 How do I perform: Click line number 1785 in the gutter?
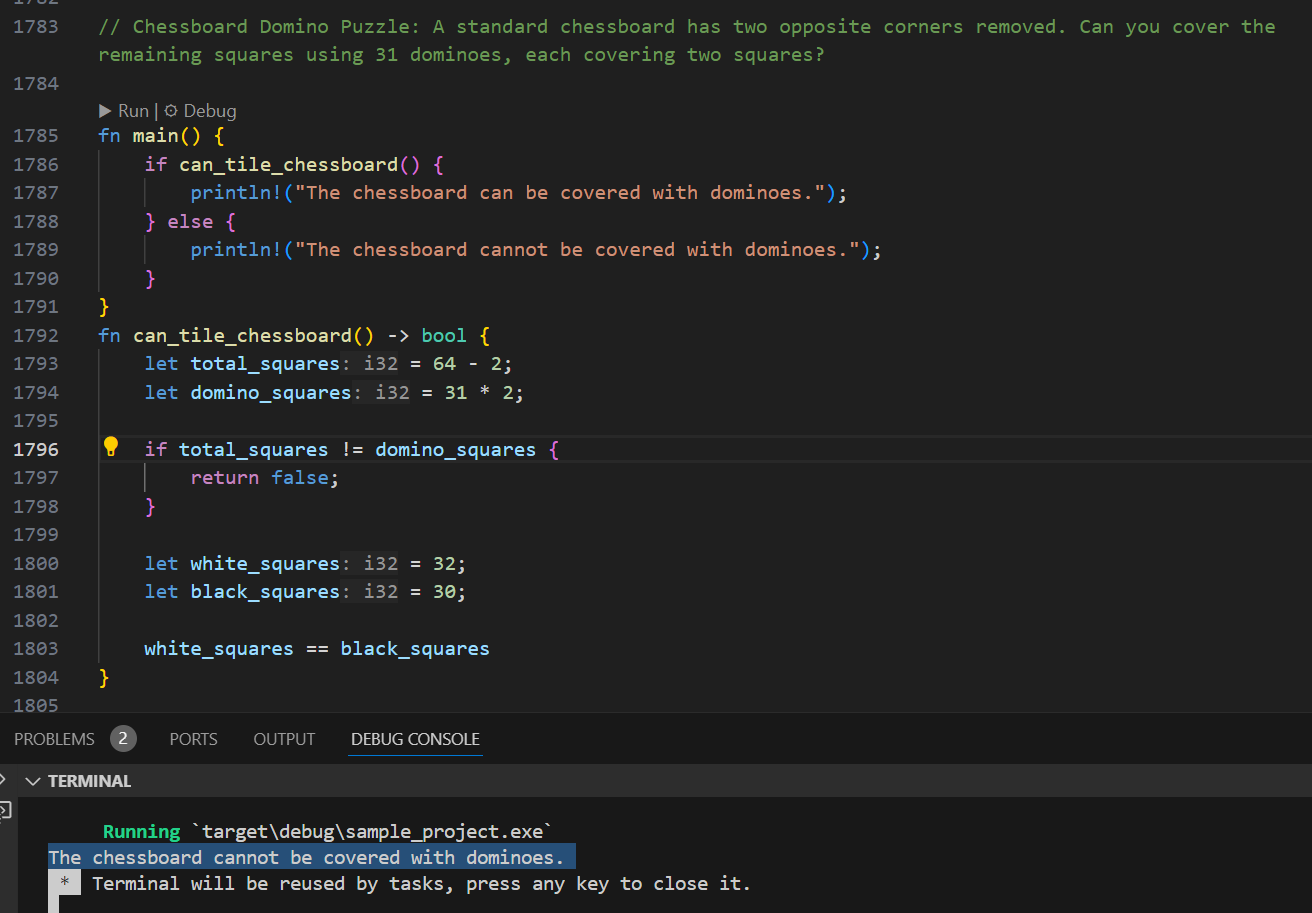(36, 136)
